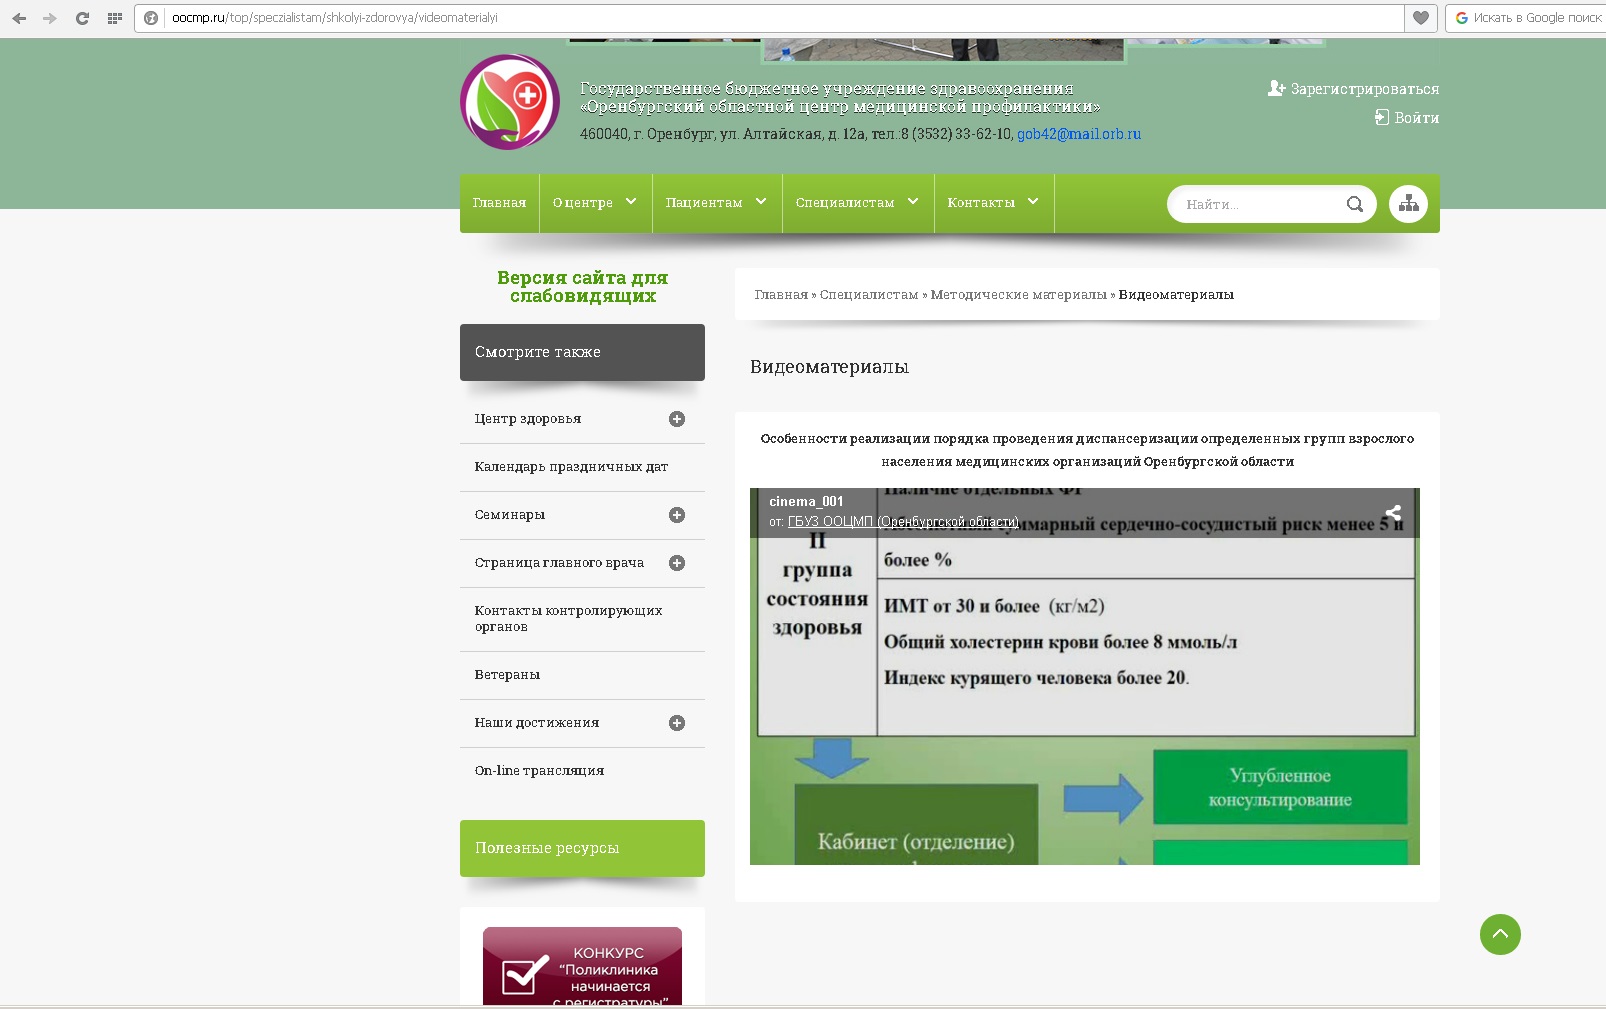Click the browser back arrow
The height and width of the screenshot is (1009, 1606).
[19, 18]
